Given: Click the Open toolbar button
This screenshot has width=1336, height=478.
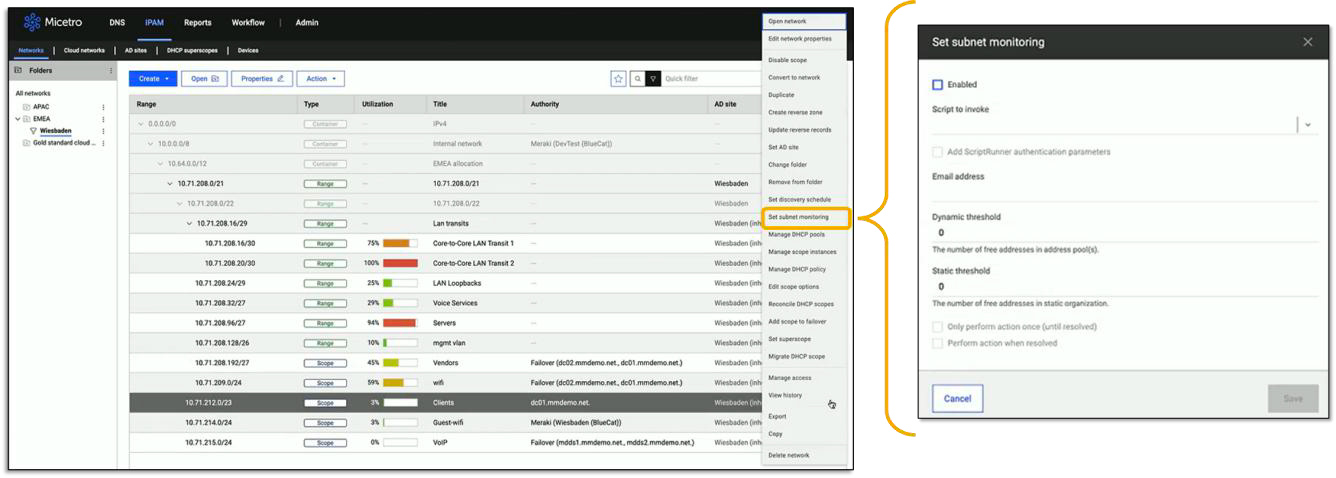Looking at the screenshot, I should click(204, 78).
